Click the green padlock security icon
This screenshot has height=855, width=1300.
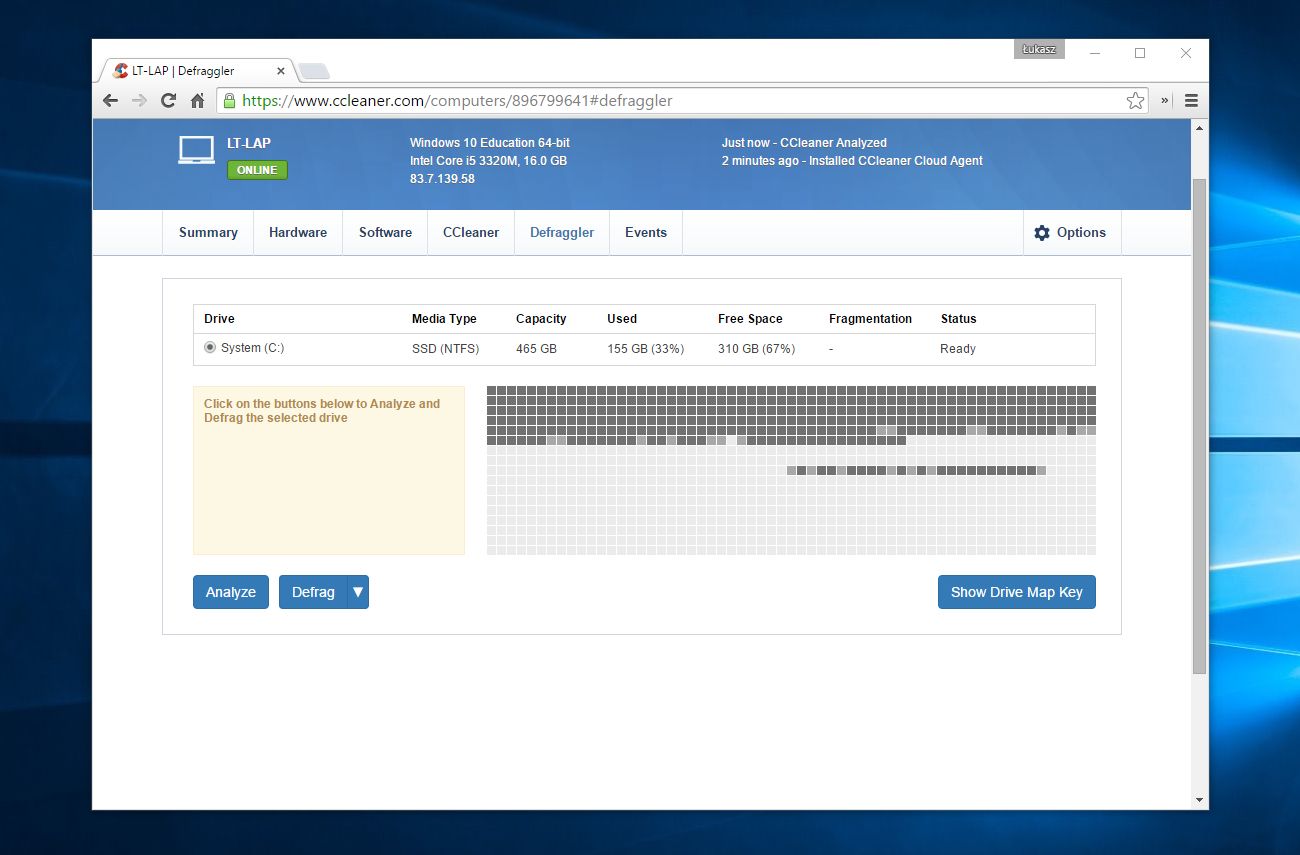[x=229, y=101]
